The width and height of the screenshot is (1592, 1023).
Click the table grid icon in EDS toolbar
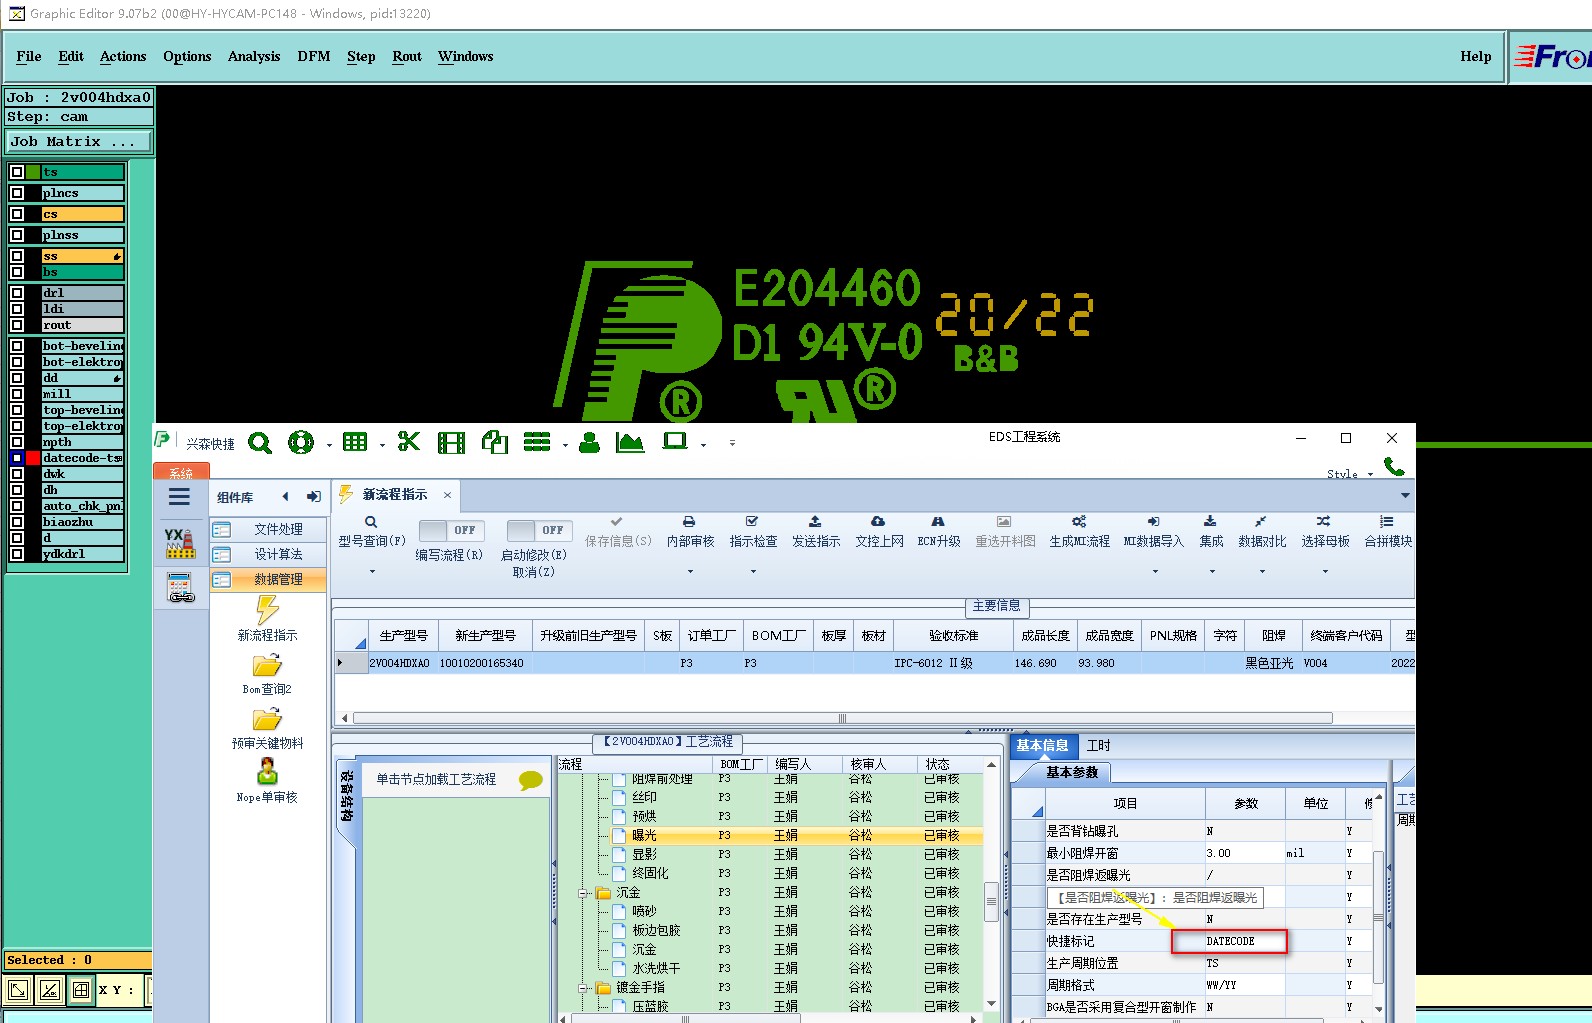tap(355, 442)
